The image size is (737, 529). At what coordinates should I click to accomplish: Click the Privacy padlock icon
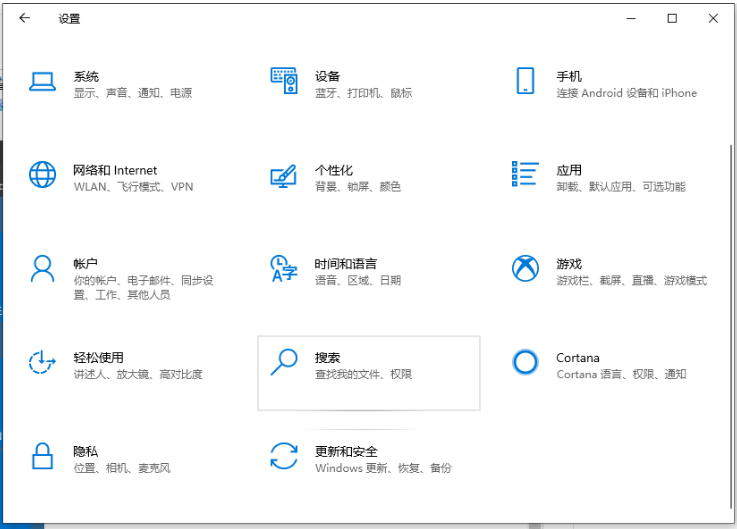point(42,456)
